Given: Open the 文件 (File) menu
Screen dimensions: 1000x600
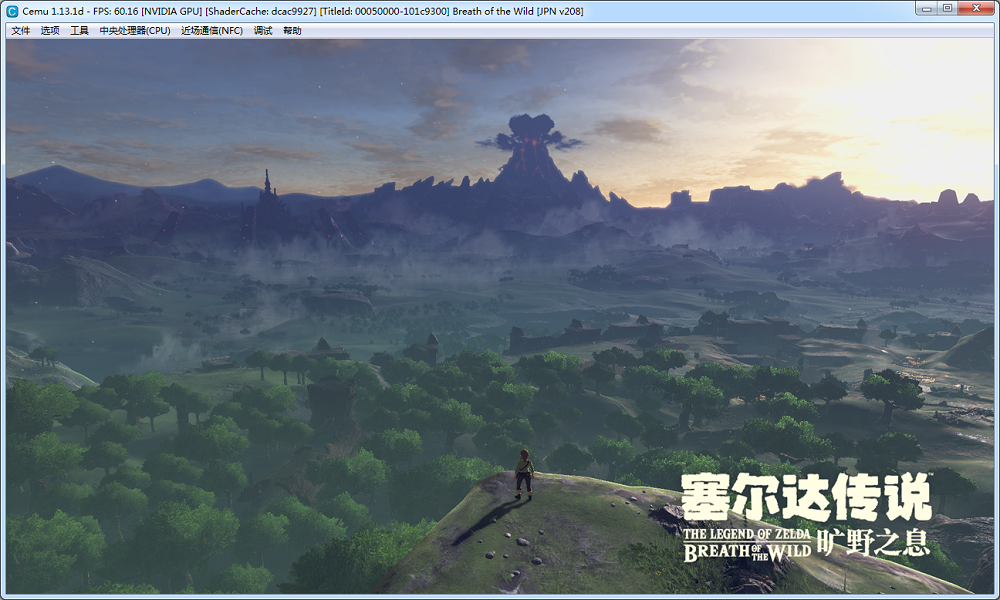Looking at the screenshot, I should click(20, 30).
